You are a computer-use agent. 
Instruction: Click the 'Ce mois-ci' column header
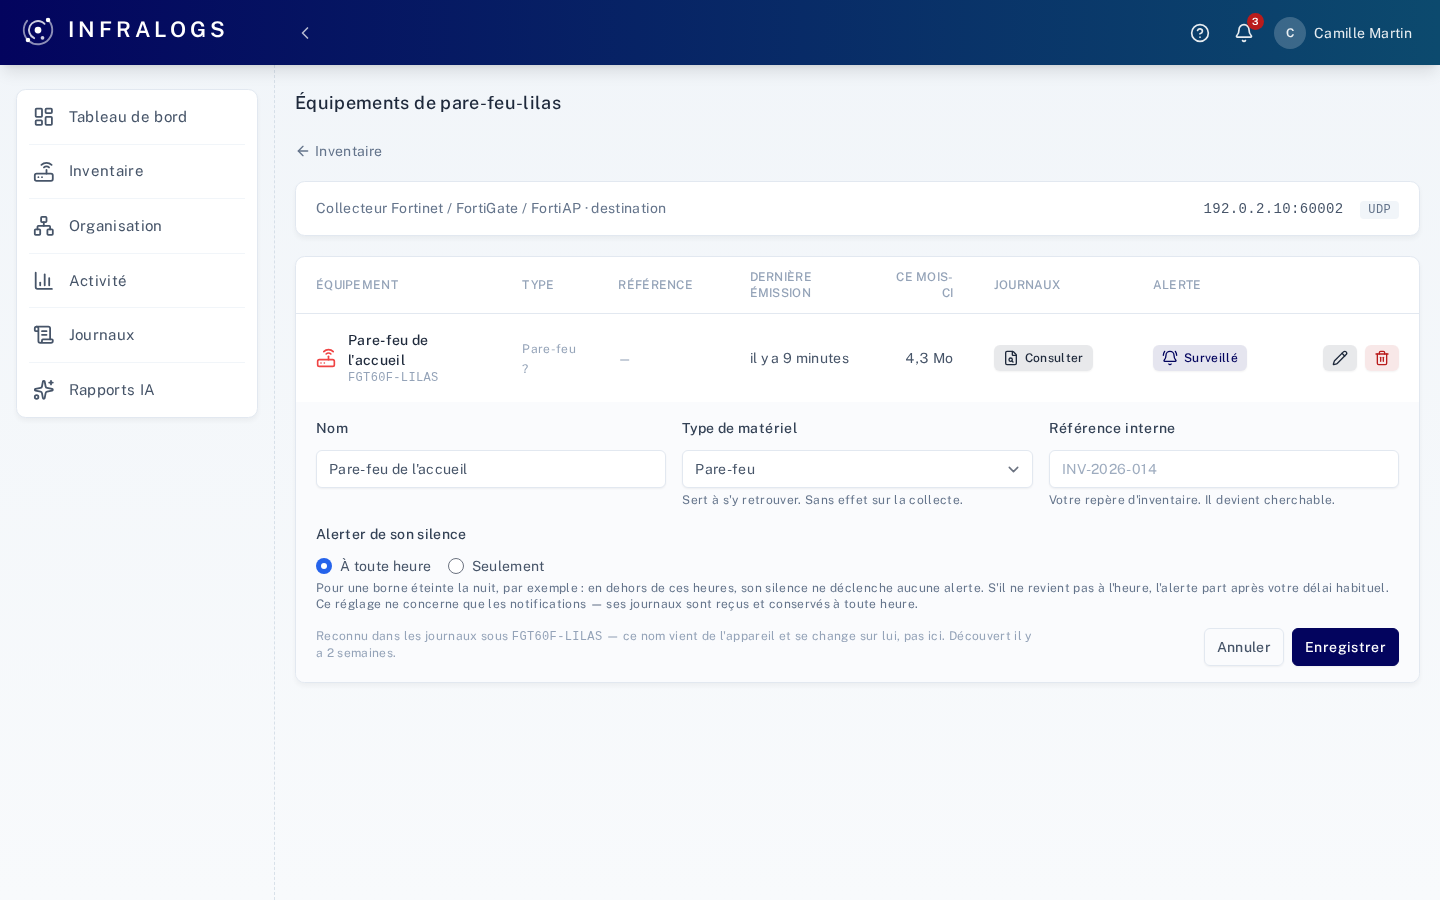click(x=925, y=285)
